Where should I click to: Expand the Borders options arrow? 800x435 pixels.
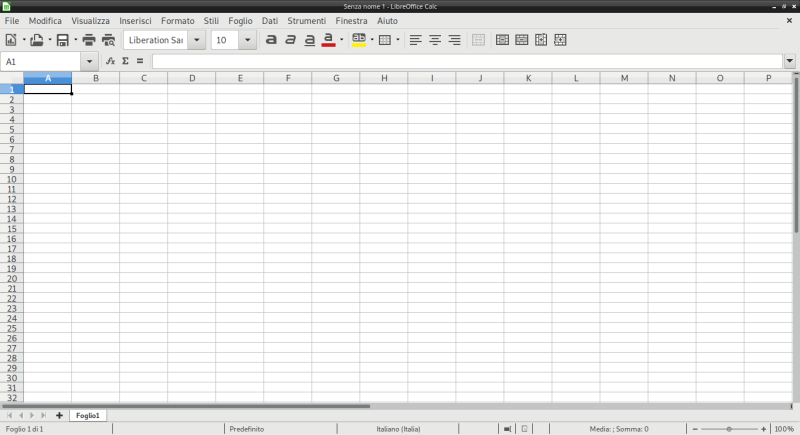[x=398, y=40]
